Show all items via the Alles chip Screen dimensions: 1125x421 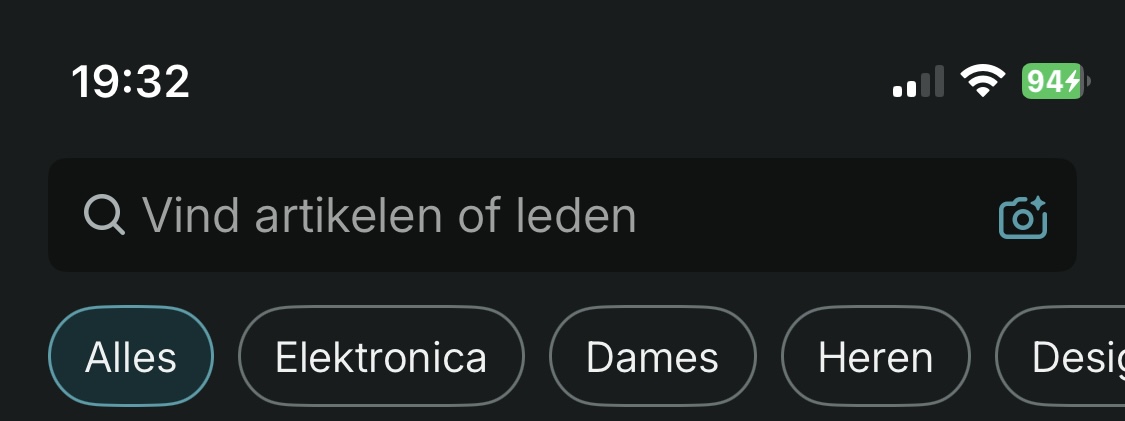[131, 357]
